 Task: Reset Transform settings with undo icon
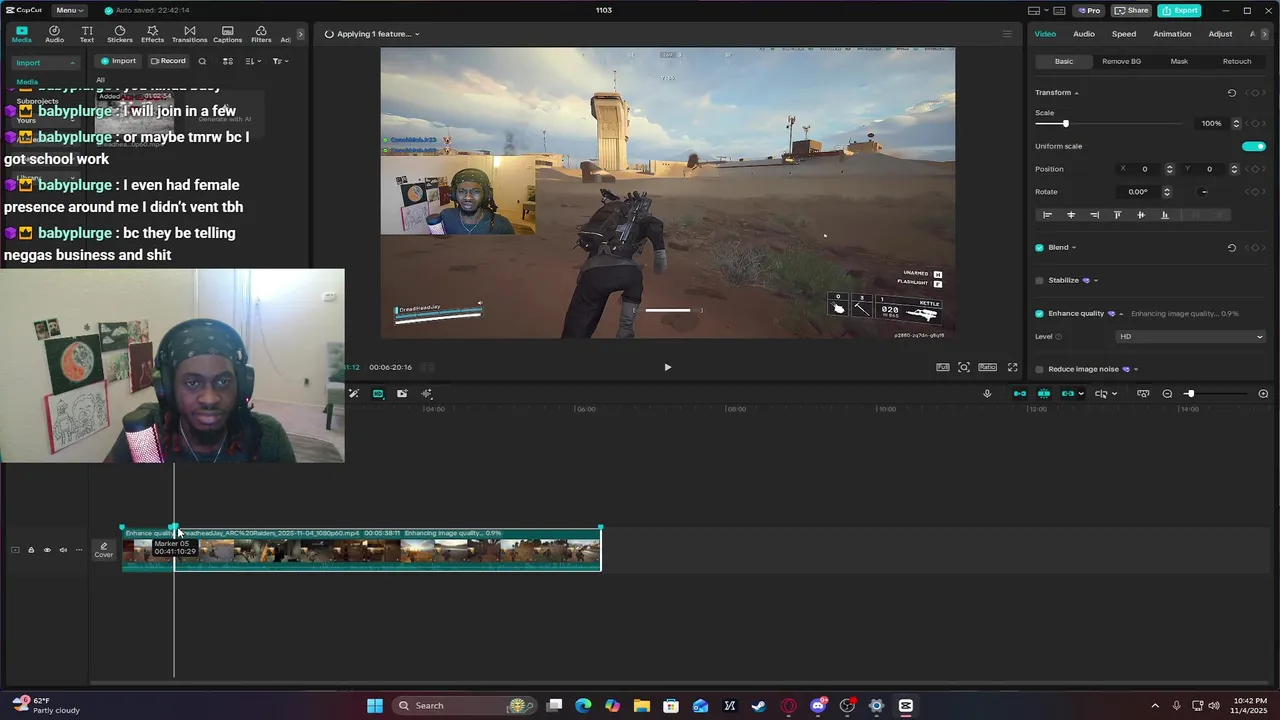click(1231, 93)
